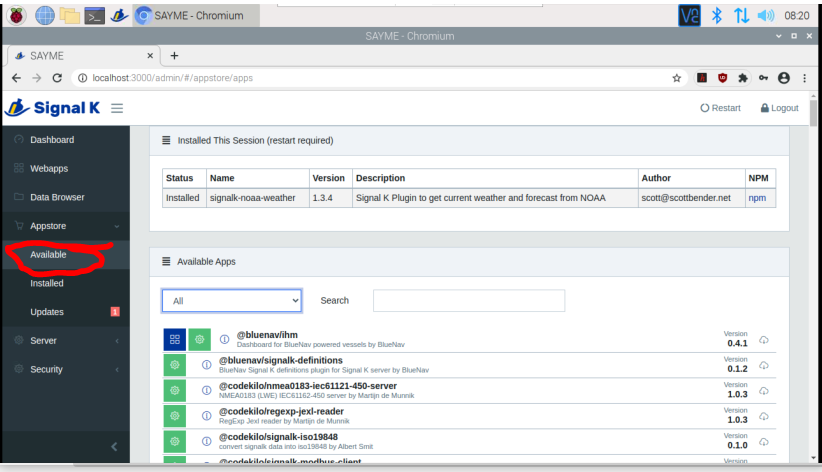Focus the app Search input field
822x472 pixels.
(469, 301)
